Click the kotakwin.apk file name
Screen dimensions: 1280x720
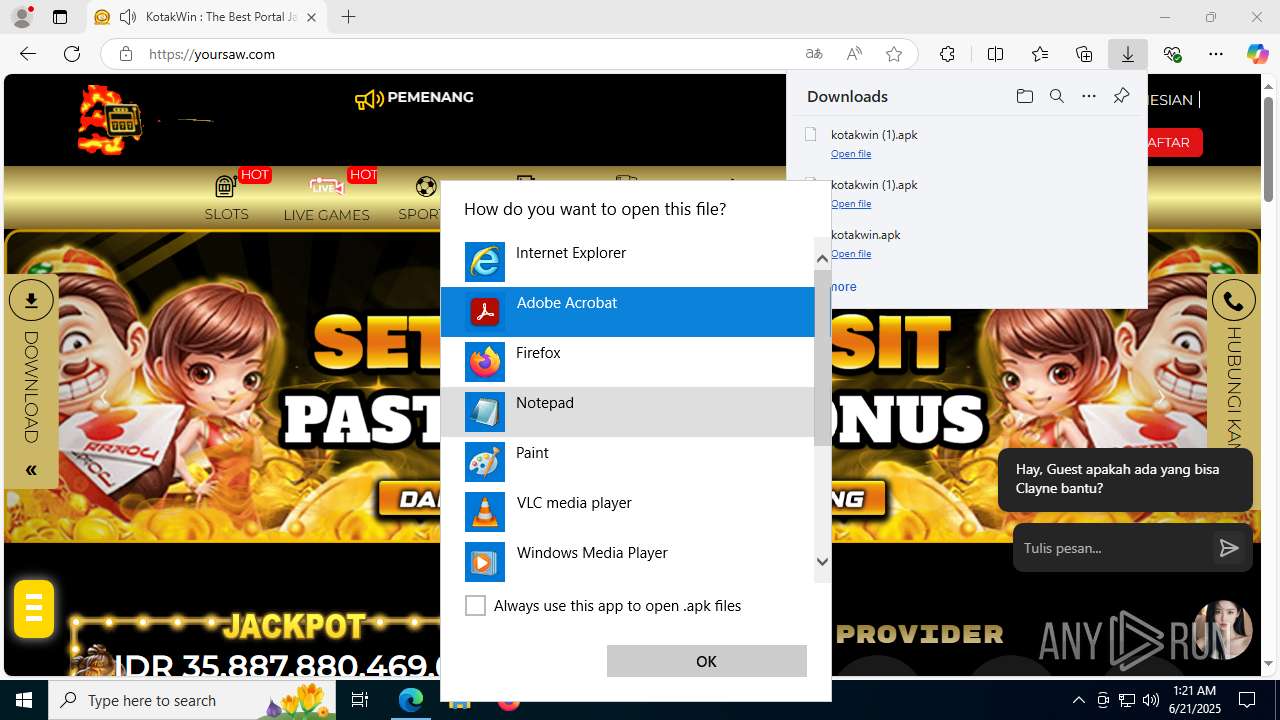(866, 235)
